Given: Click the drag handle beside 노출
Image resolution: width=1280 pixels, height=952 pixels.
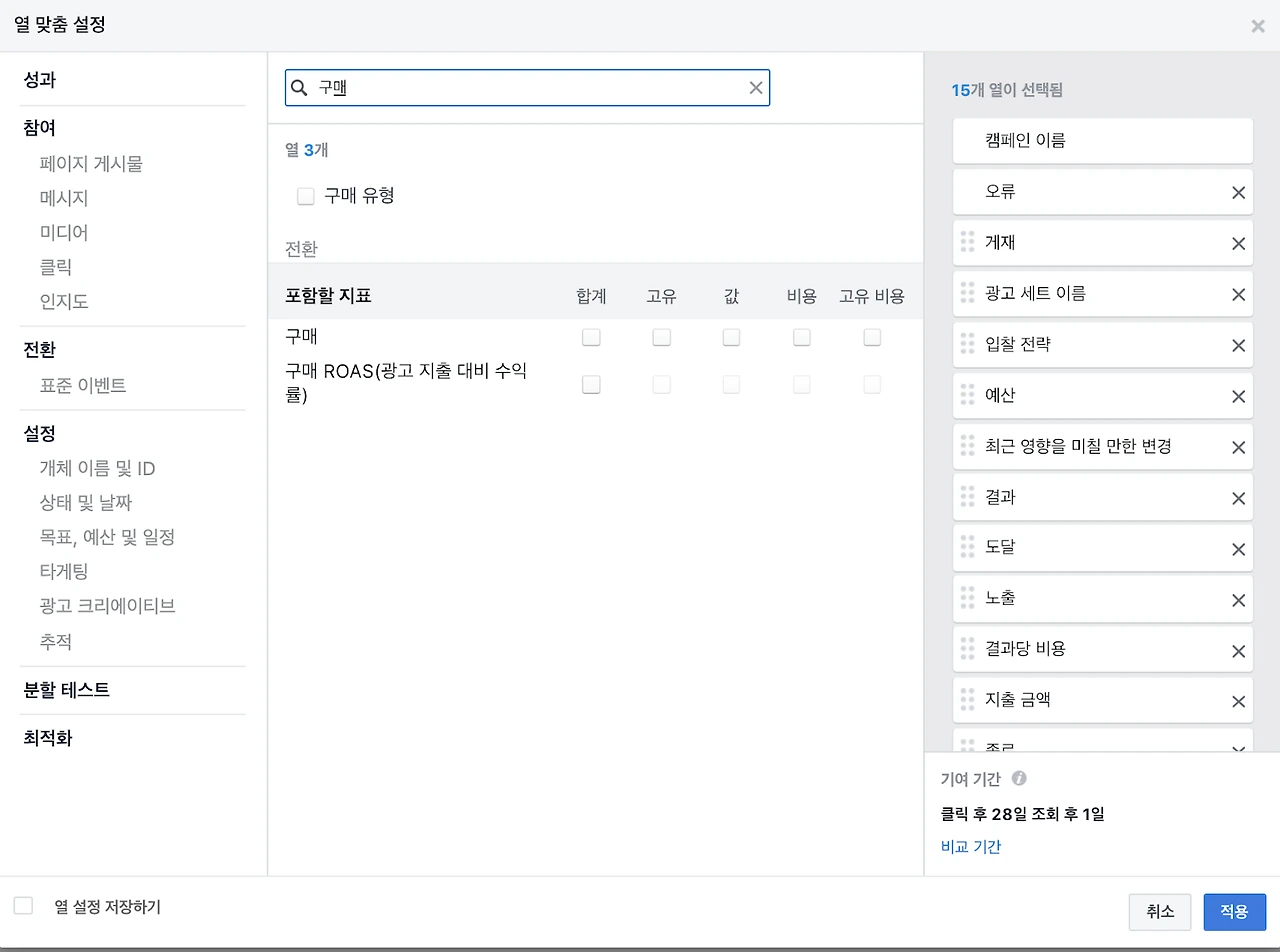Looking at the screenshot, I should coord(967,599).
